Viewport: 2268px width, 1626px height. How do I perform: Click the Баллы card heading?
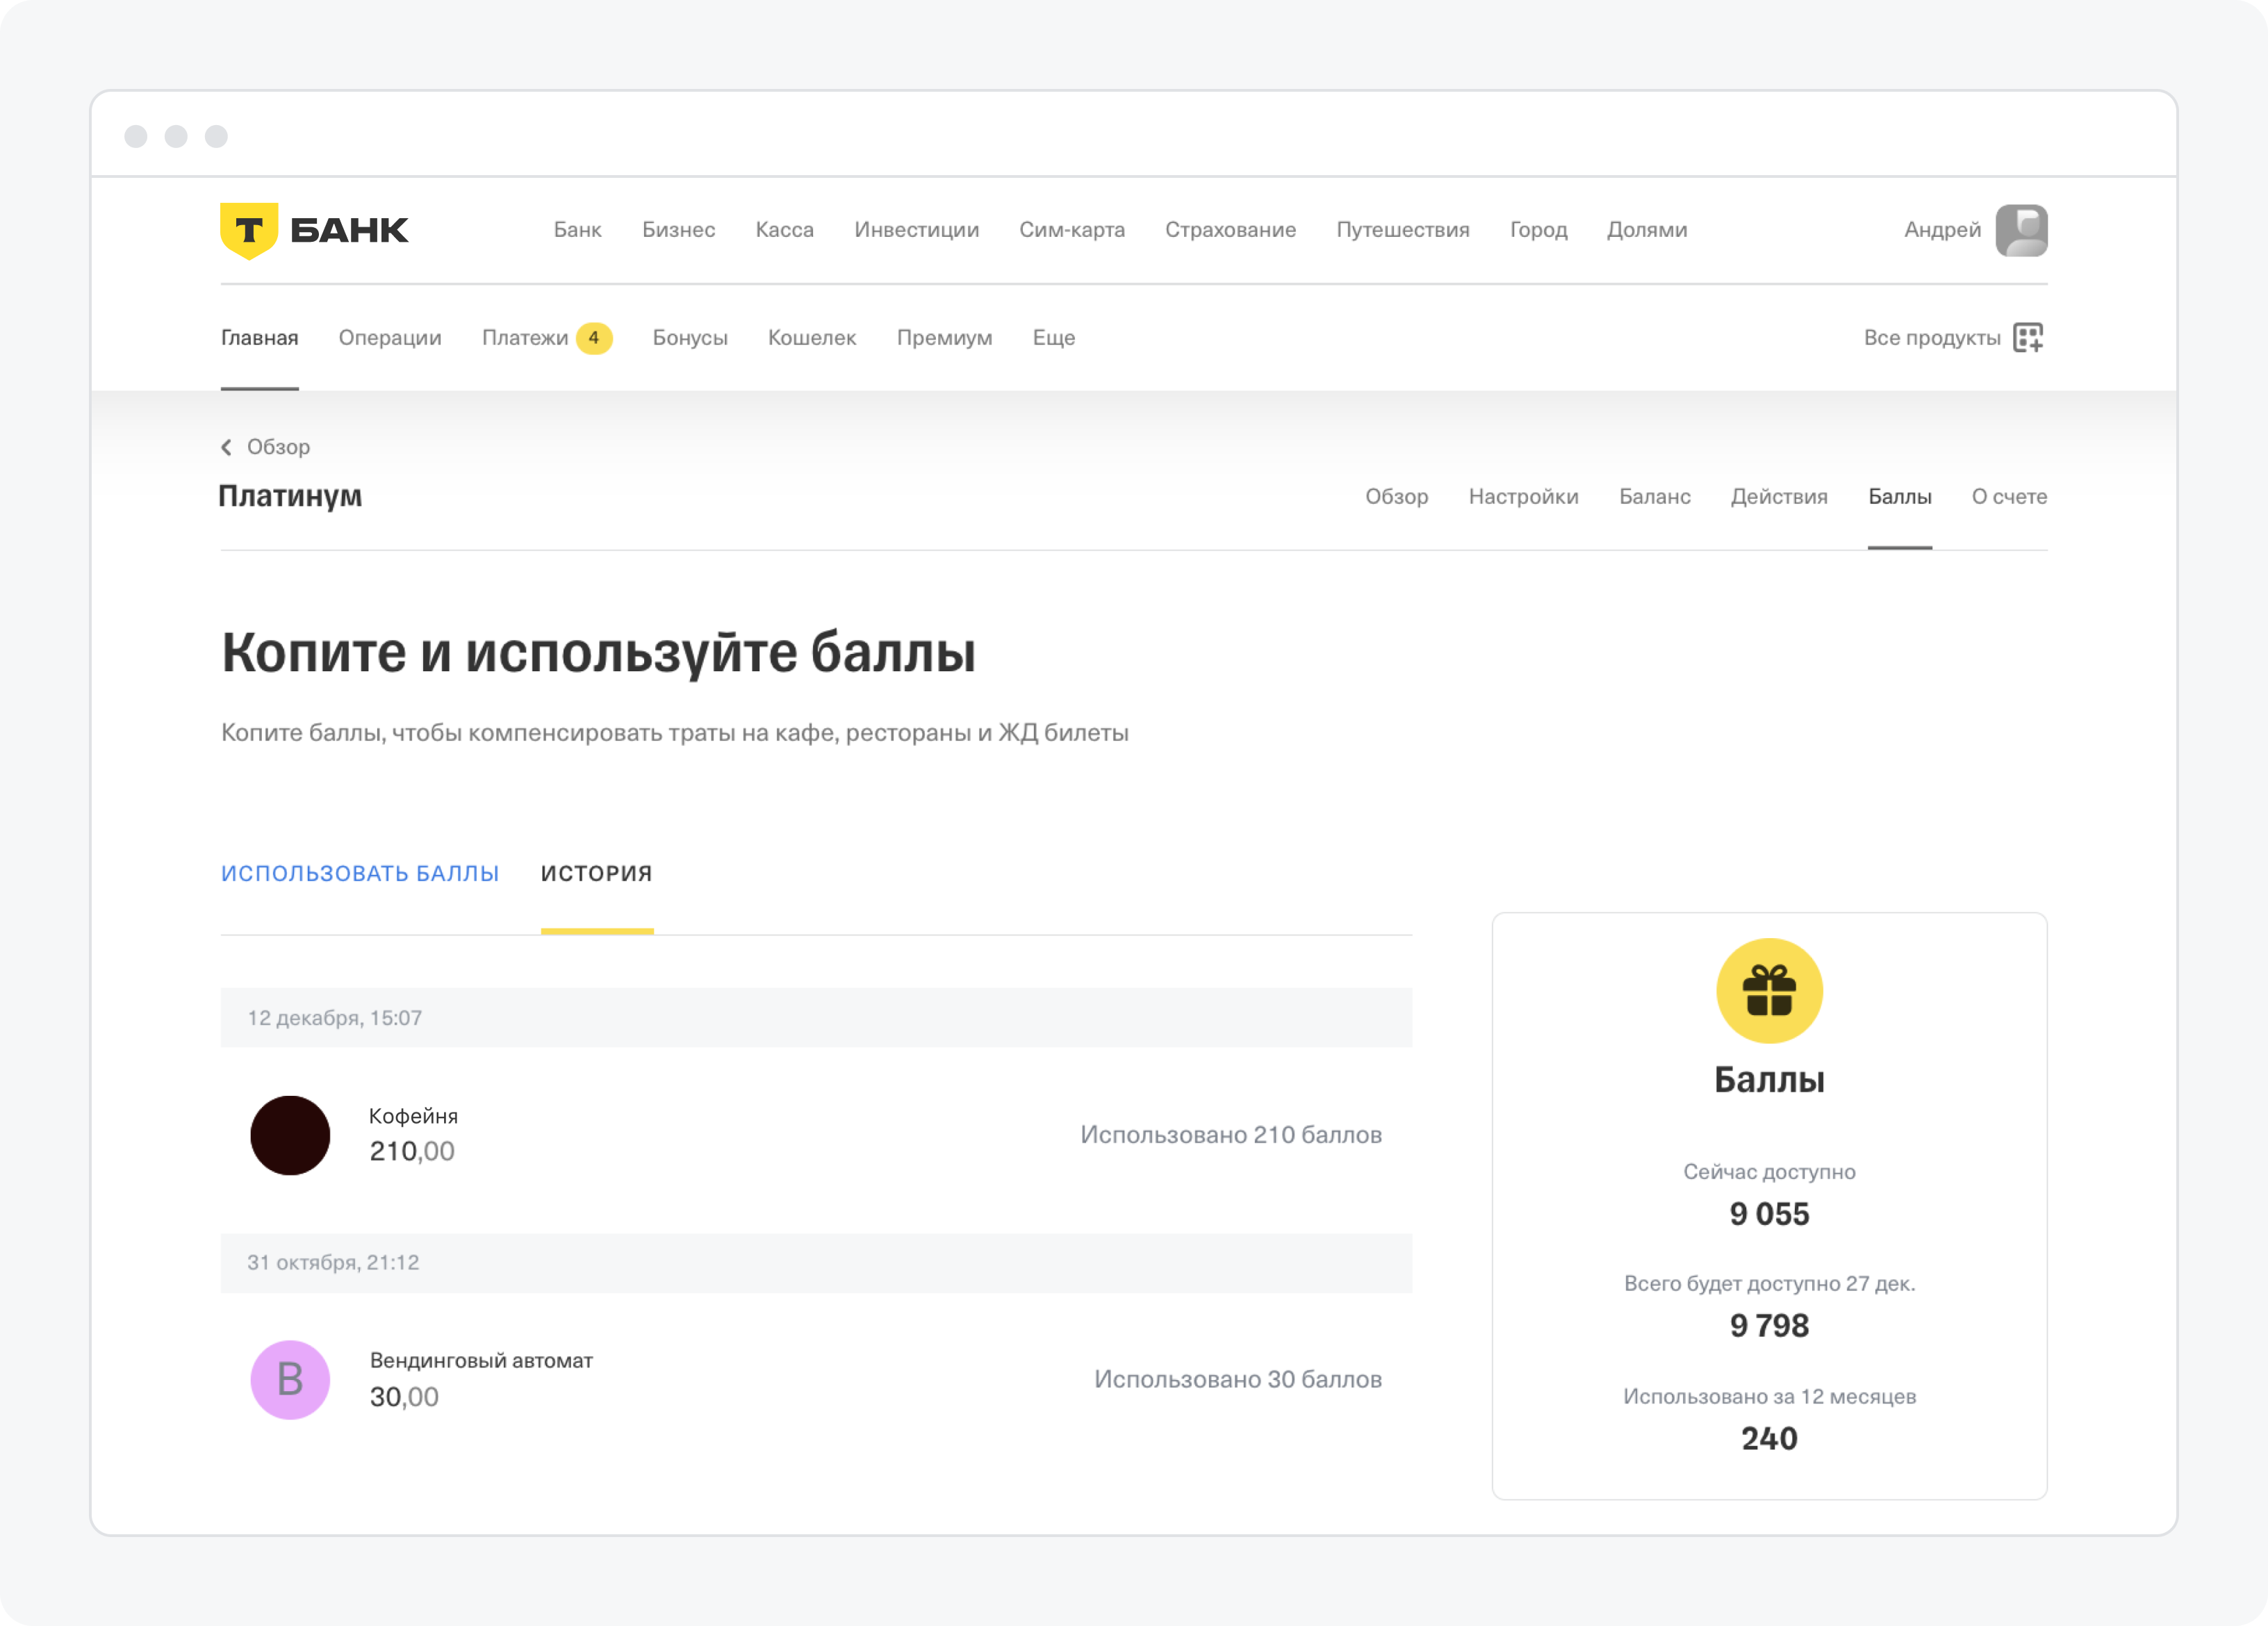click(1769, 1080)
